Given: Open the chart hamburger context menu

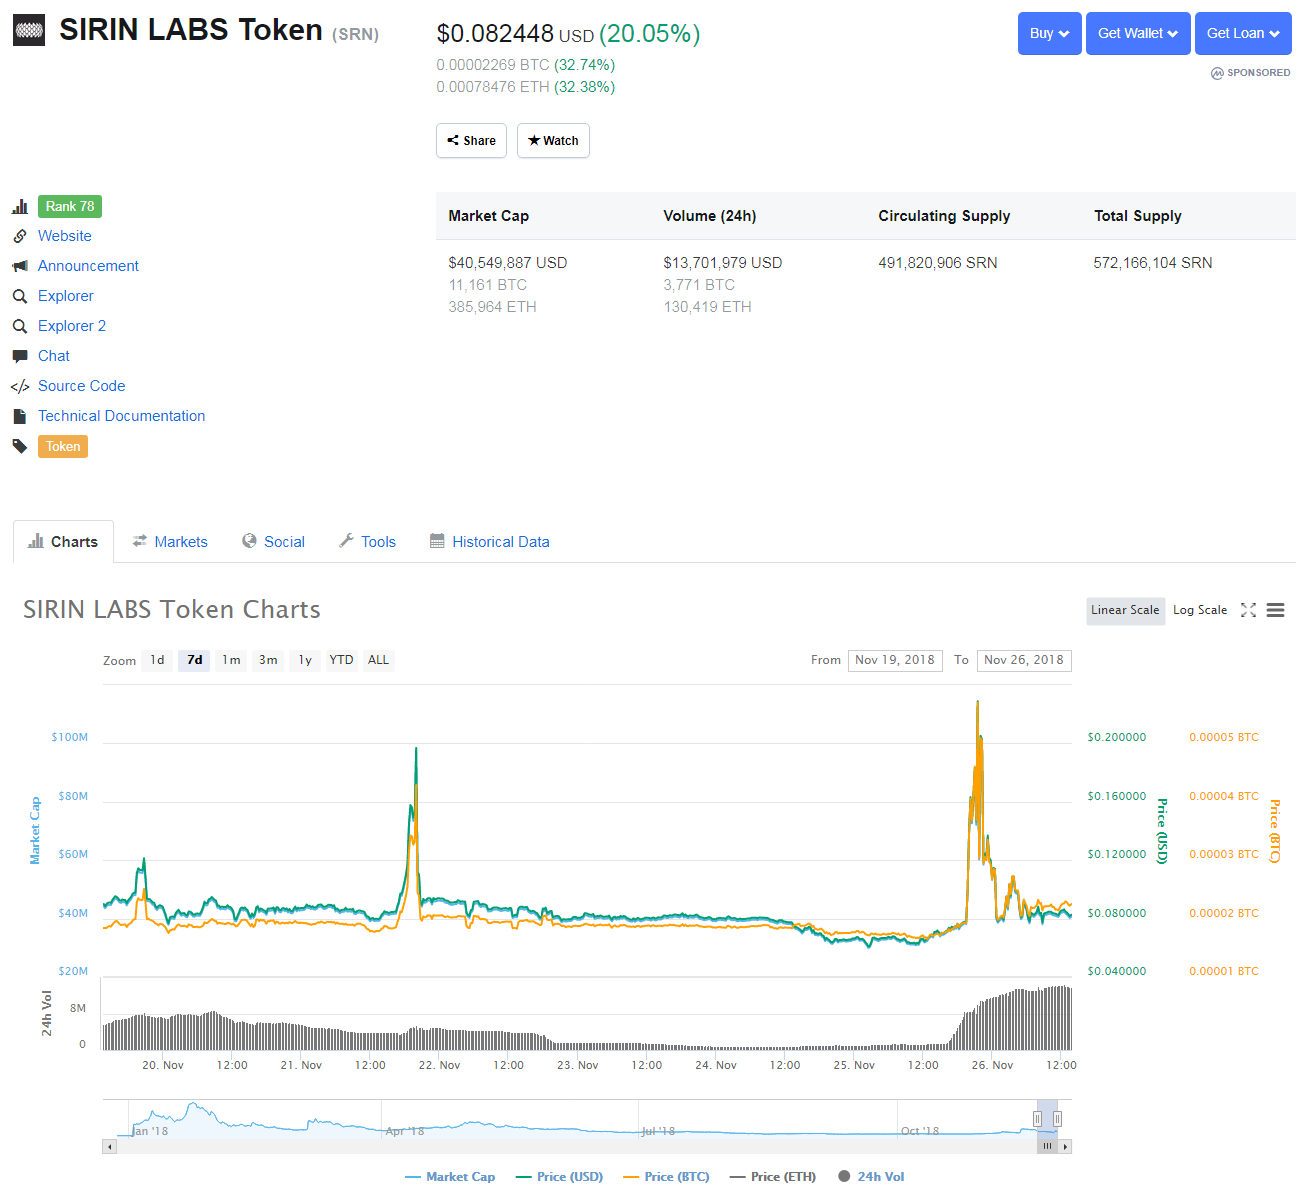Looking at the screenshot, I should coord(1275,610).
